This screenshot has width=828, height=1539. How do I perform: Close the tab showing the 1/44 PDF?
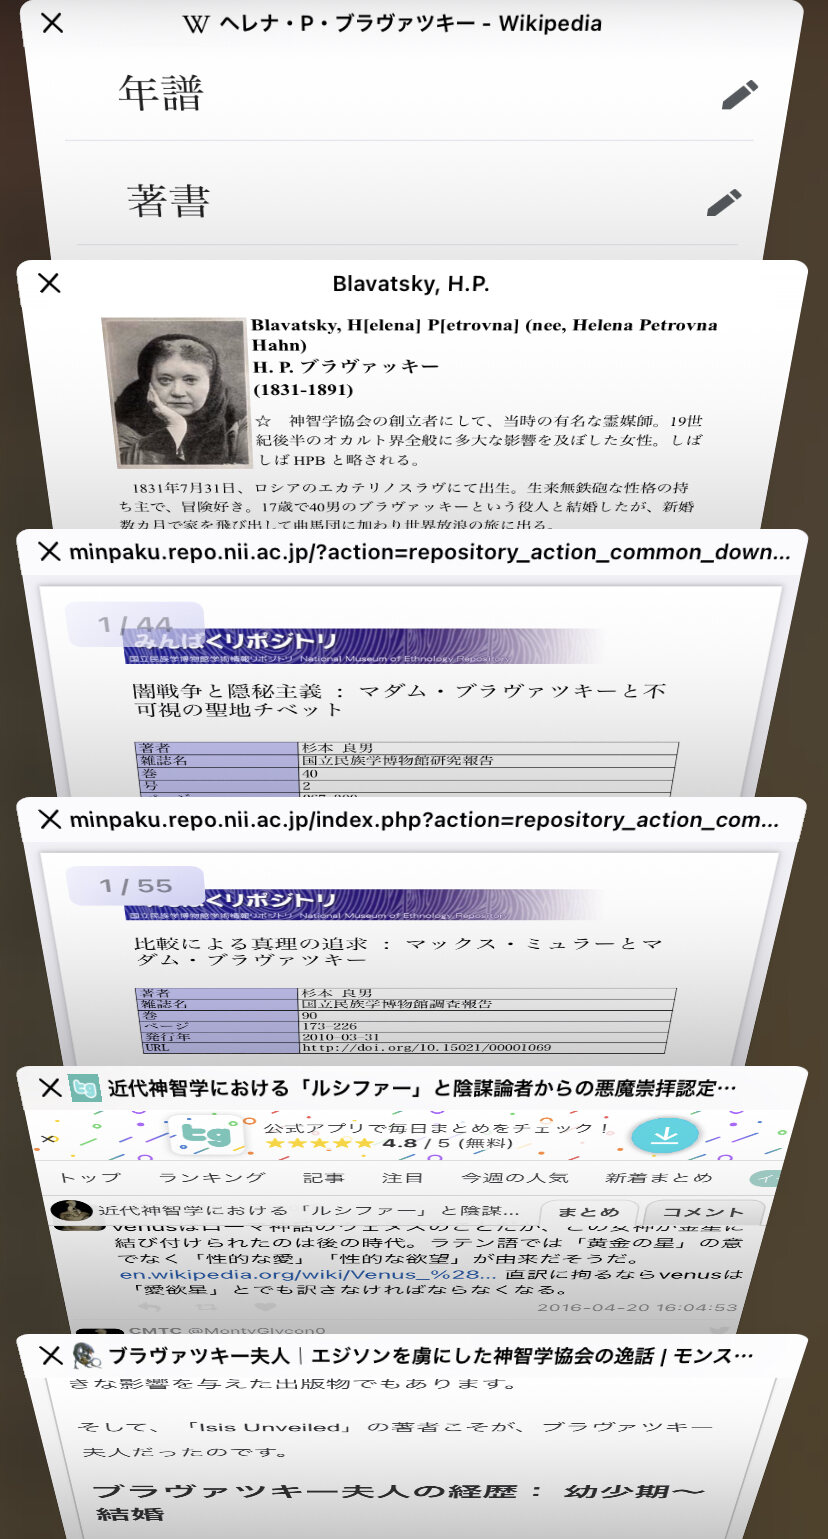tap(49, 552)
